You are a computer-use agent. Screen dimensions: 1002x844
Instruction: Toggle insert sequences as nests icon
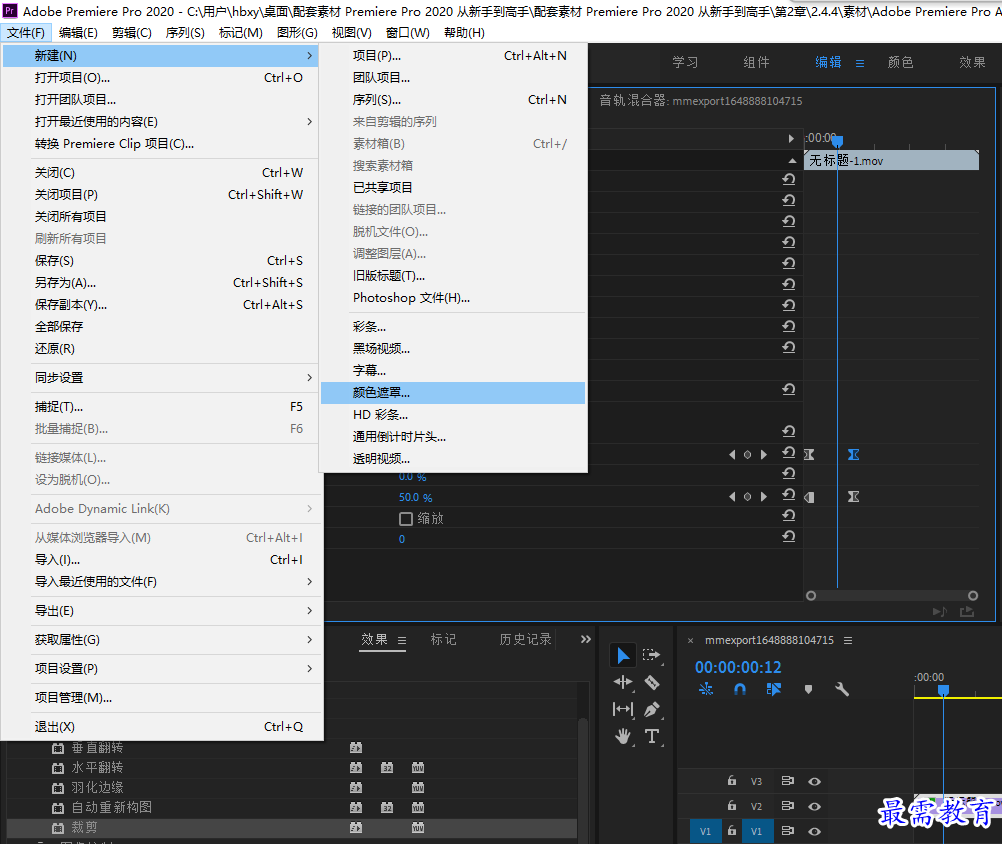[x=705, y=689]
